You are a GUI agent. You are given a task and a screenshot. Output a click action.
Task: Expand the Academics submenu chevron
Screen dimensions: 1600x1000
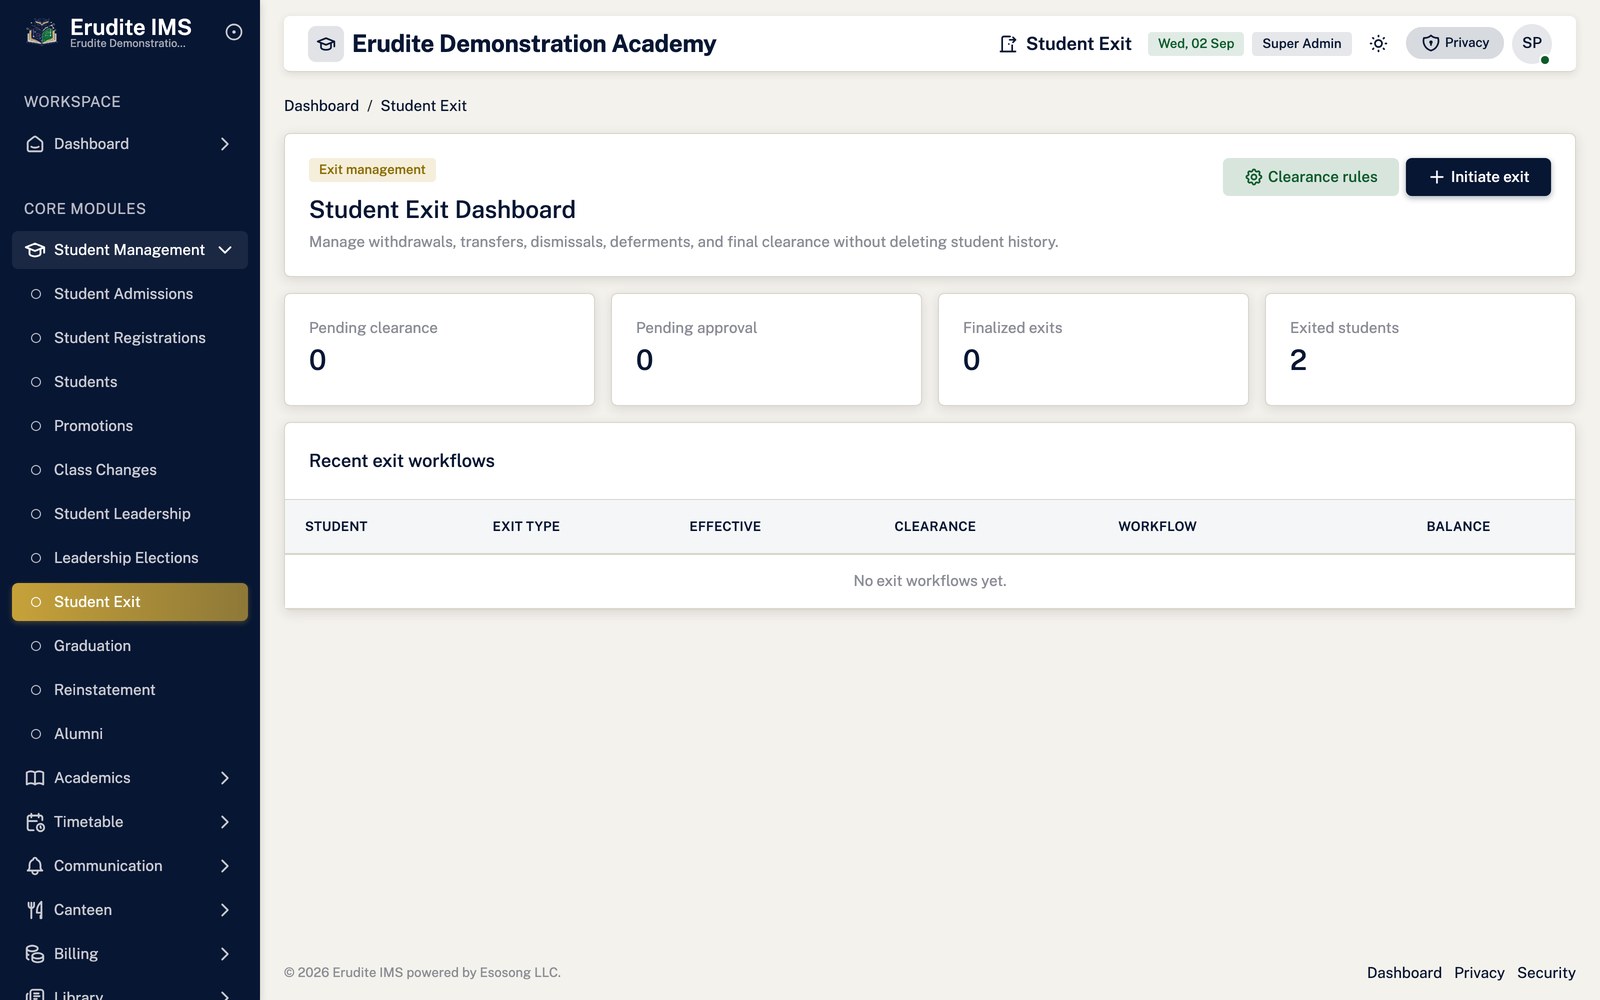click(x=225, y=778)
